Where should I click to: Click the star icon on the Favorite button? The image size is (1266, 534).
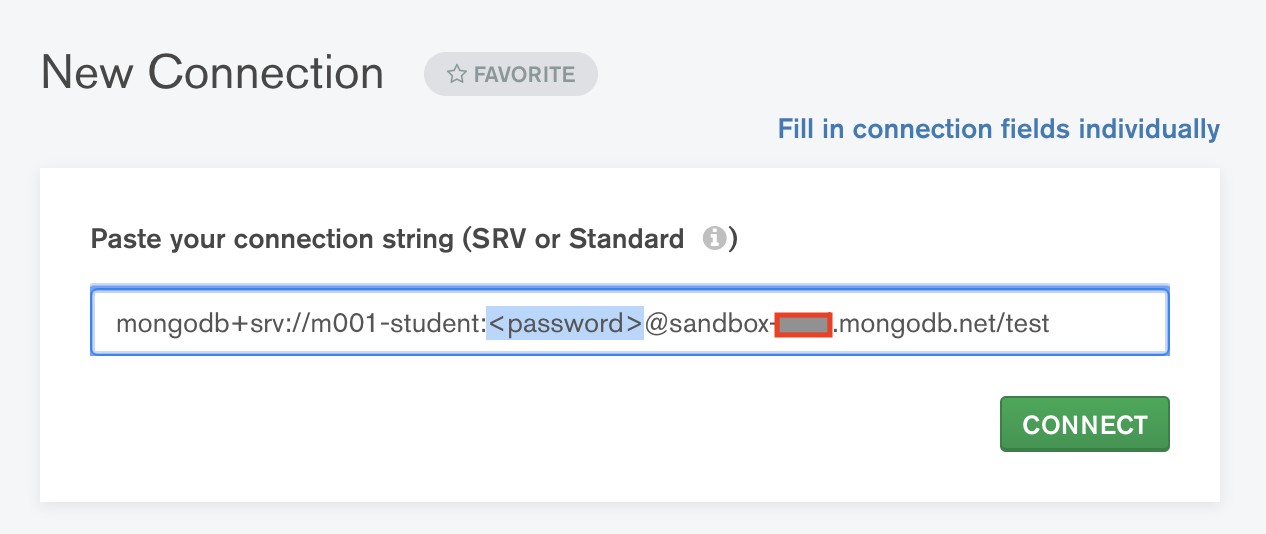coord(457,75)
